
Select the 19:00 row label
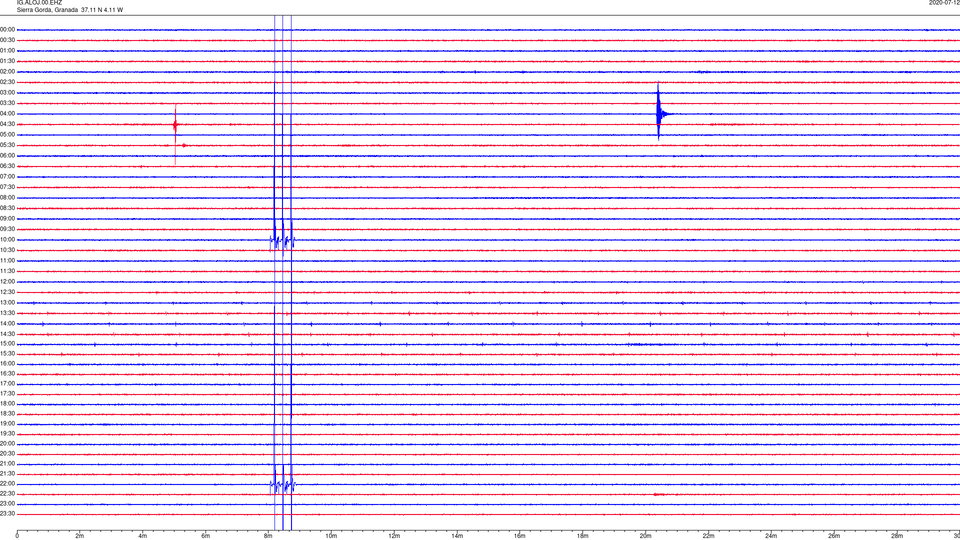[7, 424]
